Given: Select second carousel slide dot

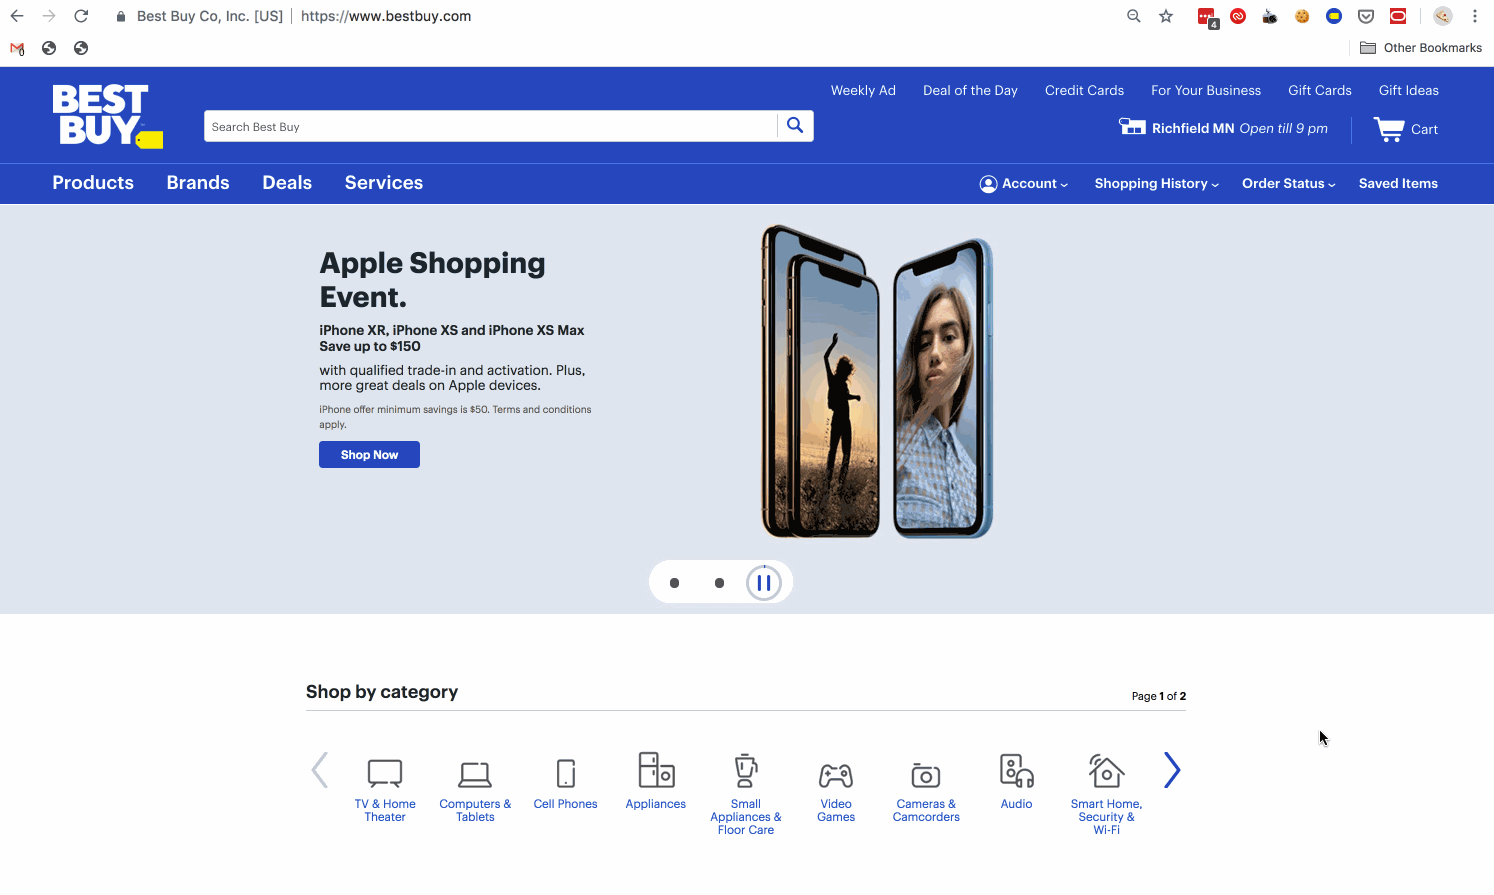Looking at the screenshot, I should pyautogui.click(x=719, y=583).
